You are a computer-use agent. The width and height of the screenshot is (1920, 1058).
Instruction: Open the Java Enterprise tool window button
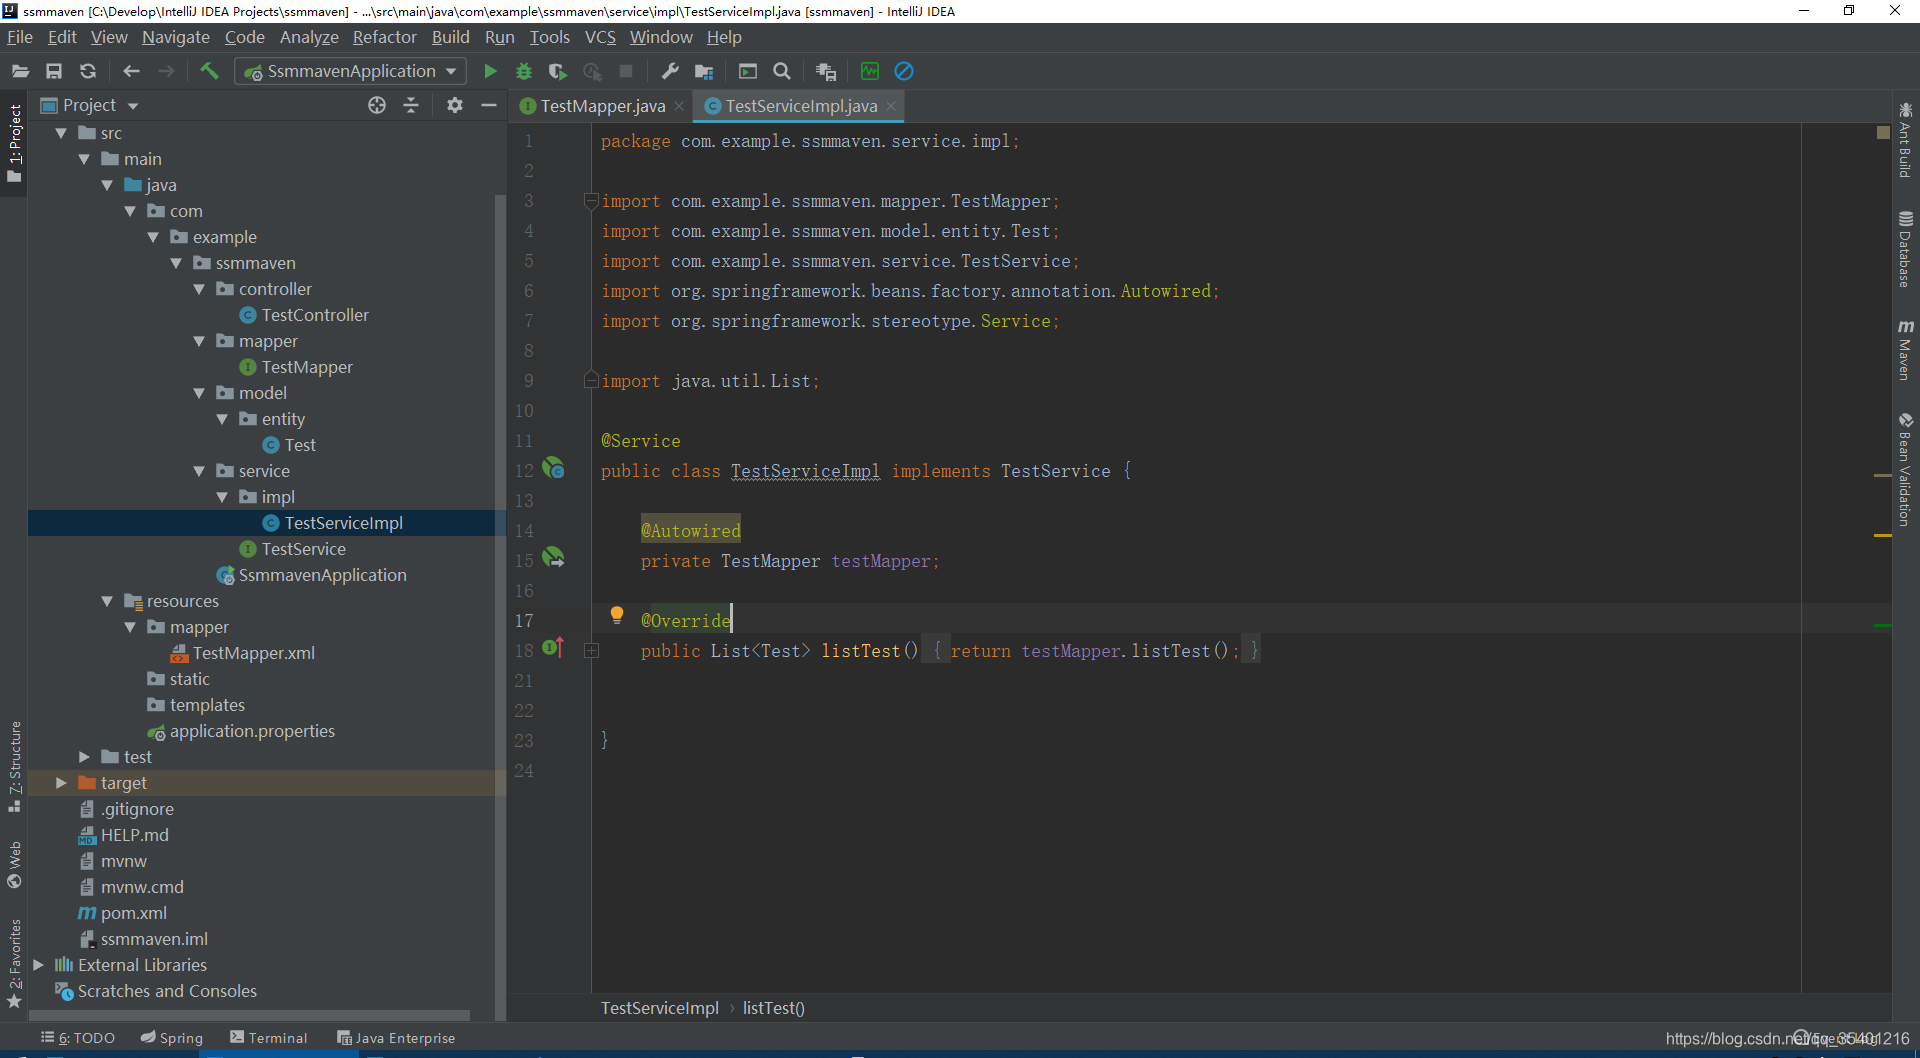click(x=396, y=1038)
